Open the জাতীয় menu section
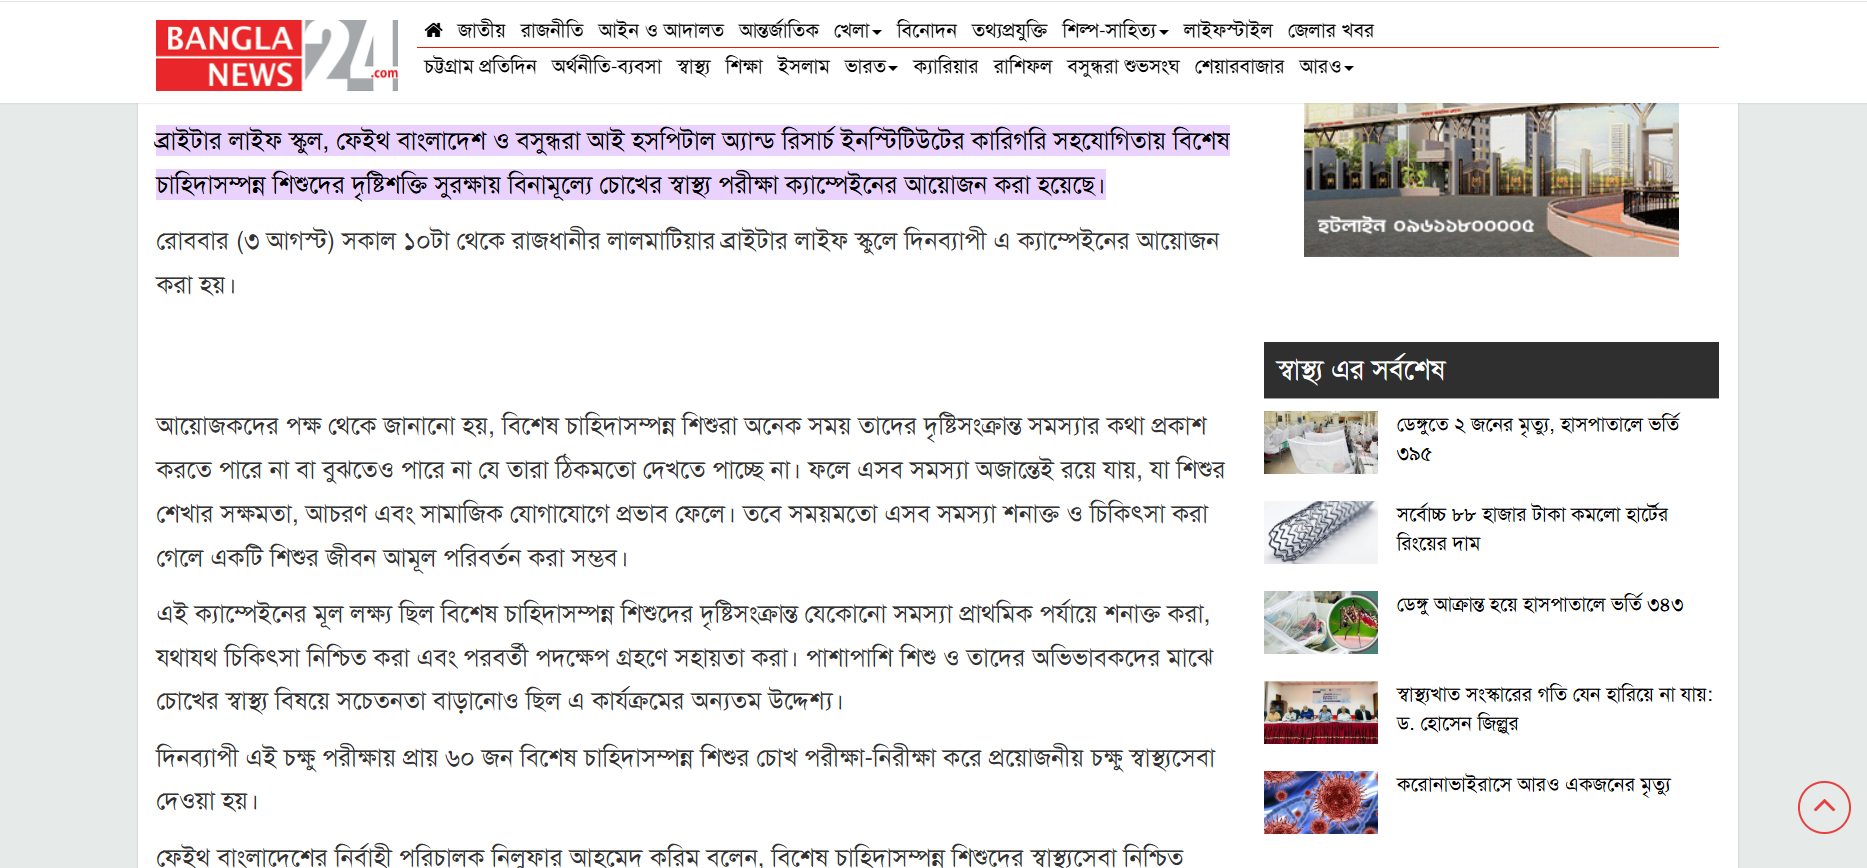Viewport: 1867px width, 868px height. [481, 31]
